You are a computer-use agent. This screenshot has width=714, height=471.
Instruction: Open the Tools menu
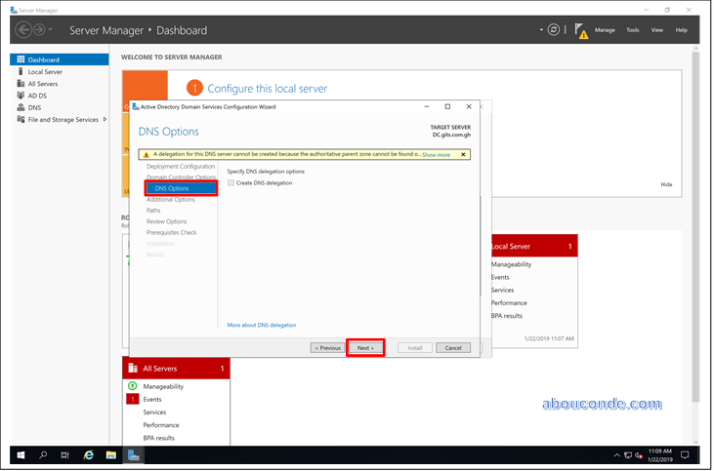point(632,30)
